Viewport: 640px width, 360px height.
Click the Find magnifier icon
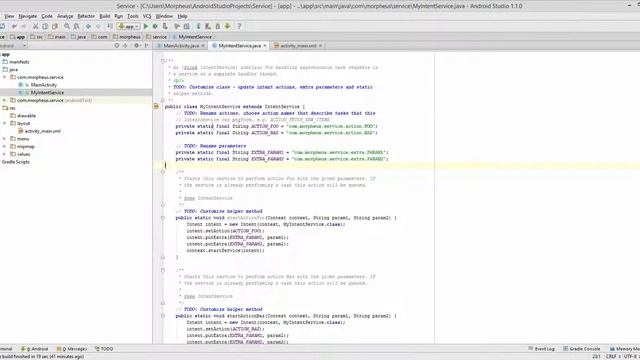coord(67,27)
